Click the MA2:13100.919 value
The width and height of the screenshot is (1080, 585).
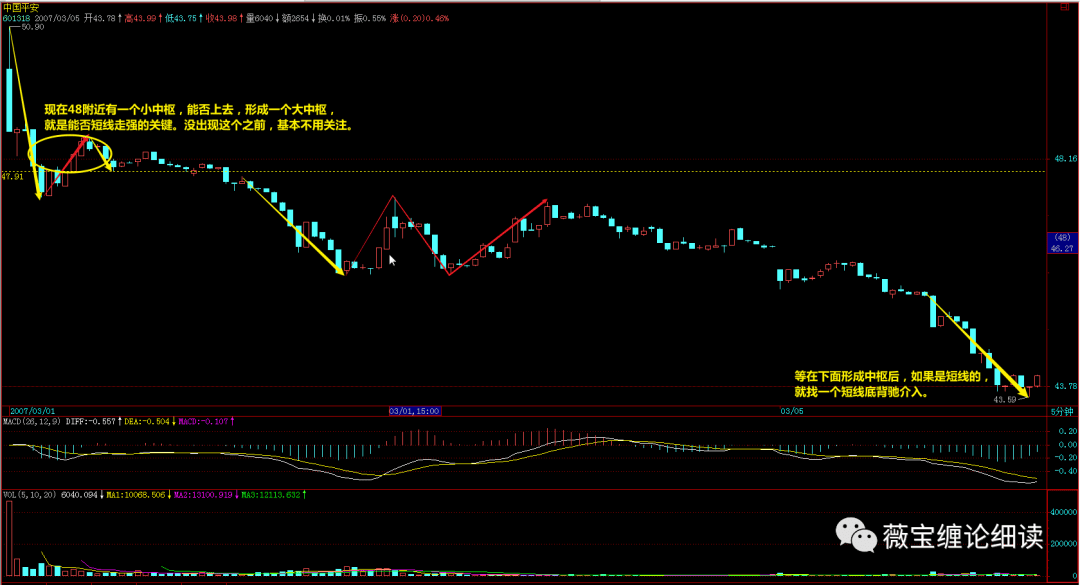coord(203,495)
